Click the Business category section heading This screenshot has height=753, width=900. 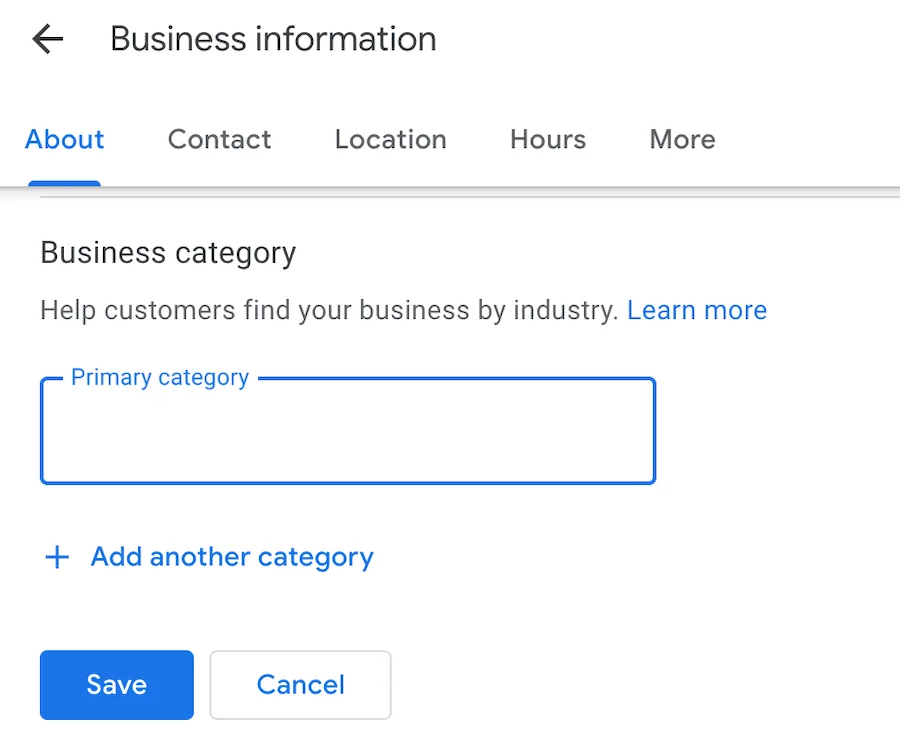(x=167, y=253)
